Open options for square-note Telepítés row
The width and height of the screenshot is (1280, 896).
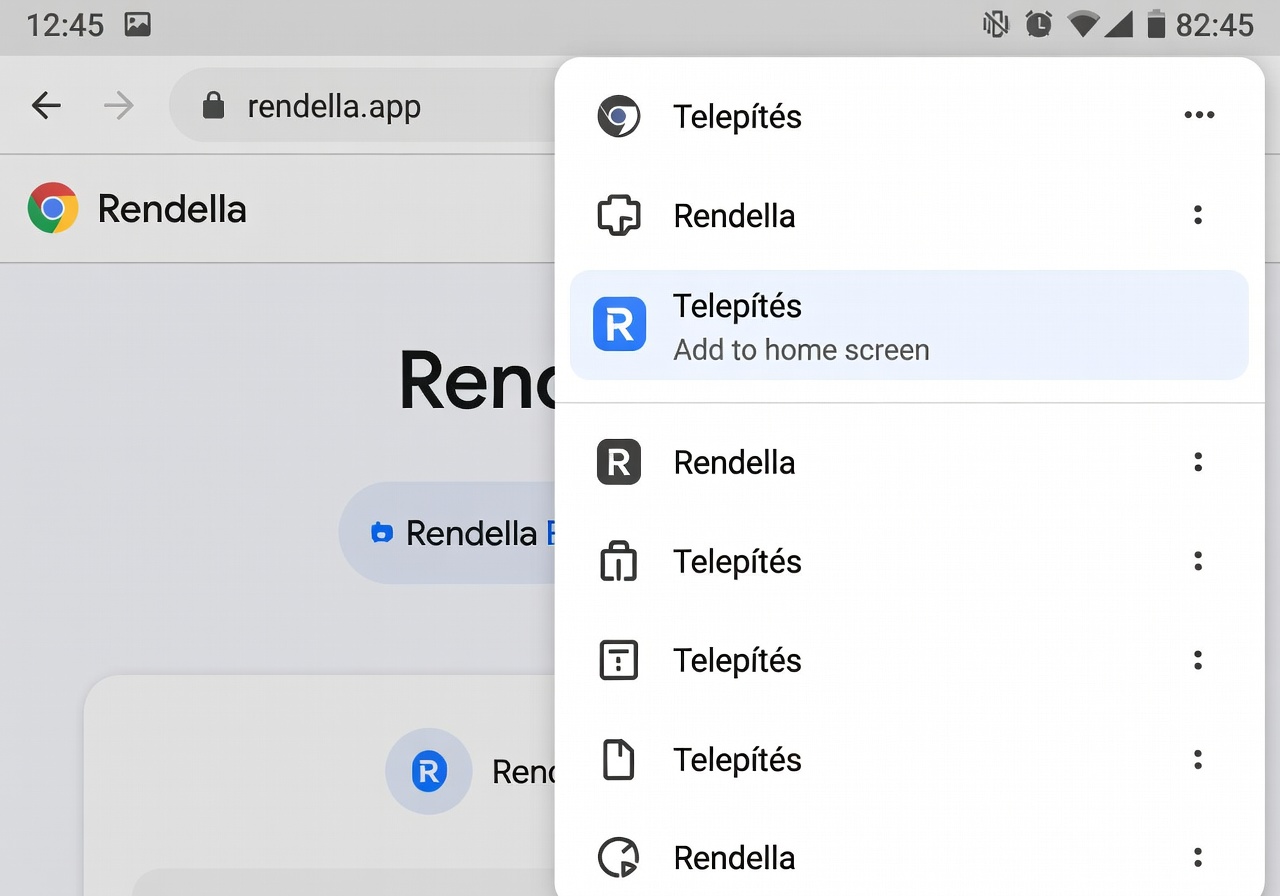[1198, 660]
